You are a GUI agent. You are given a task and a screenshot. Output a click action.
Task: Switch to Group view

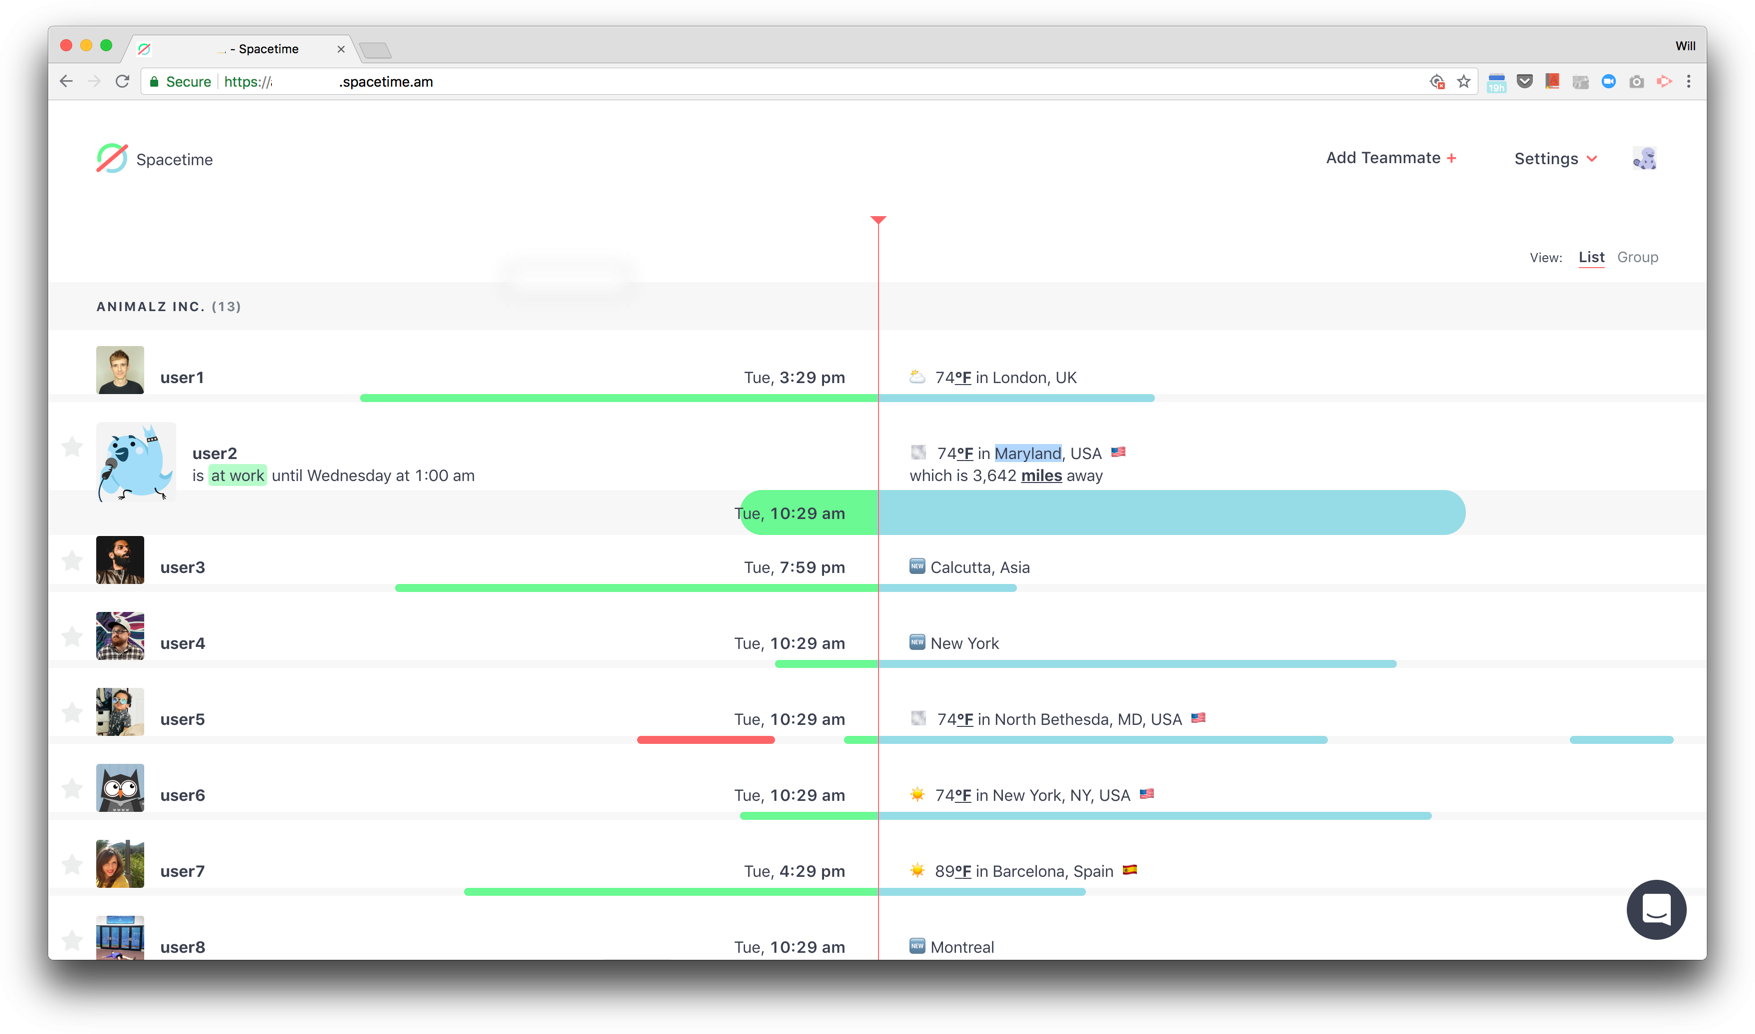click(x=1638, y=257)
